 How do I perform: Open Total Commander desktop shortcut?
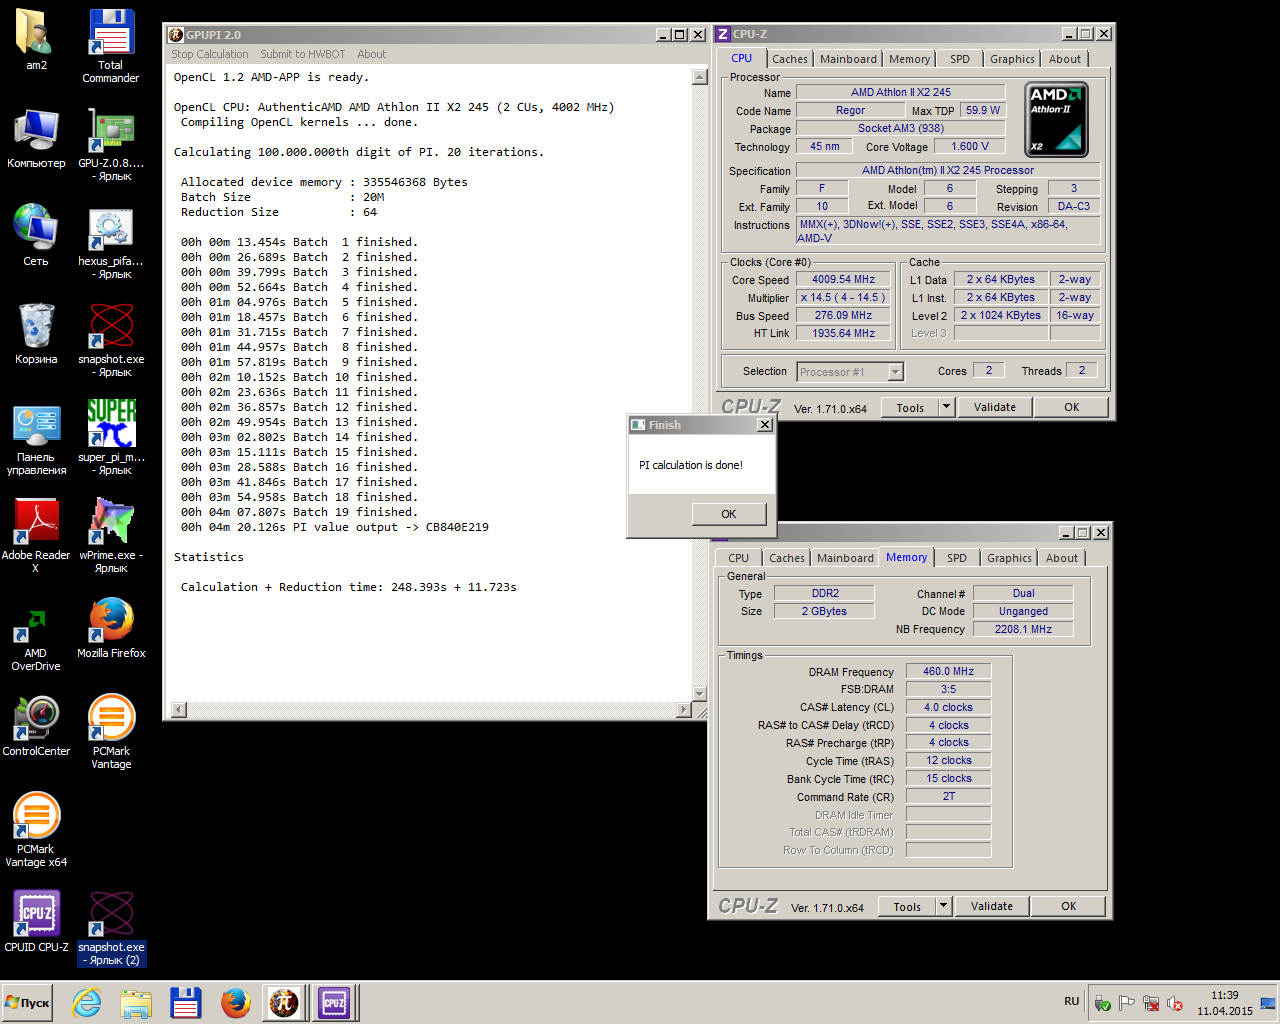pos(111,46)
